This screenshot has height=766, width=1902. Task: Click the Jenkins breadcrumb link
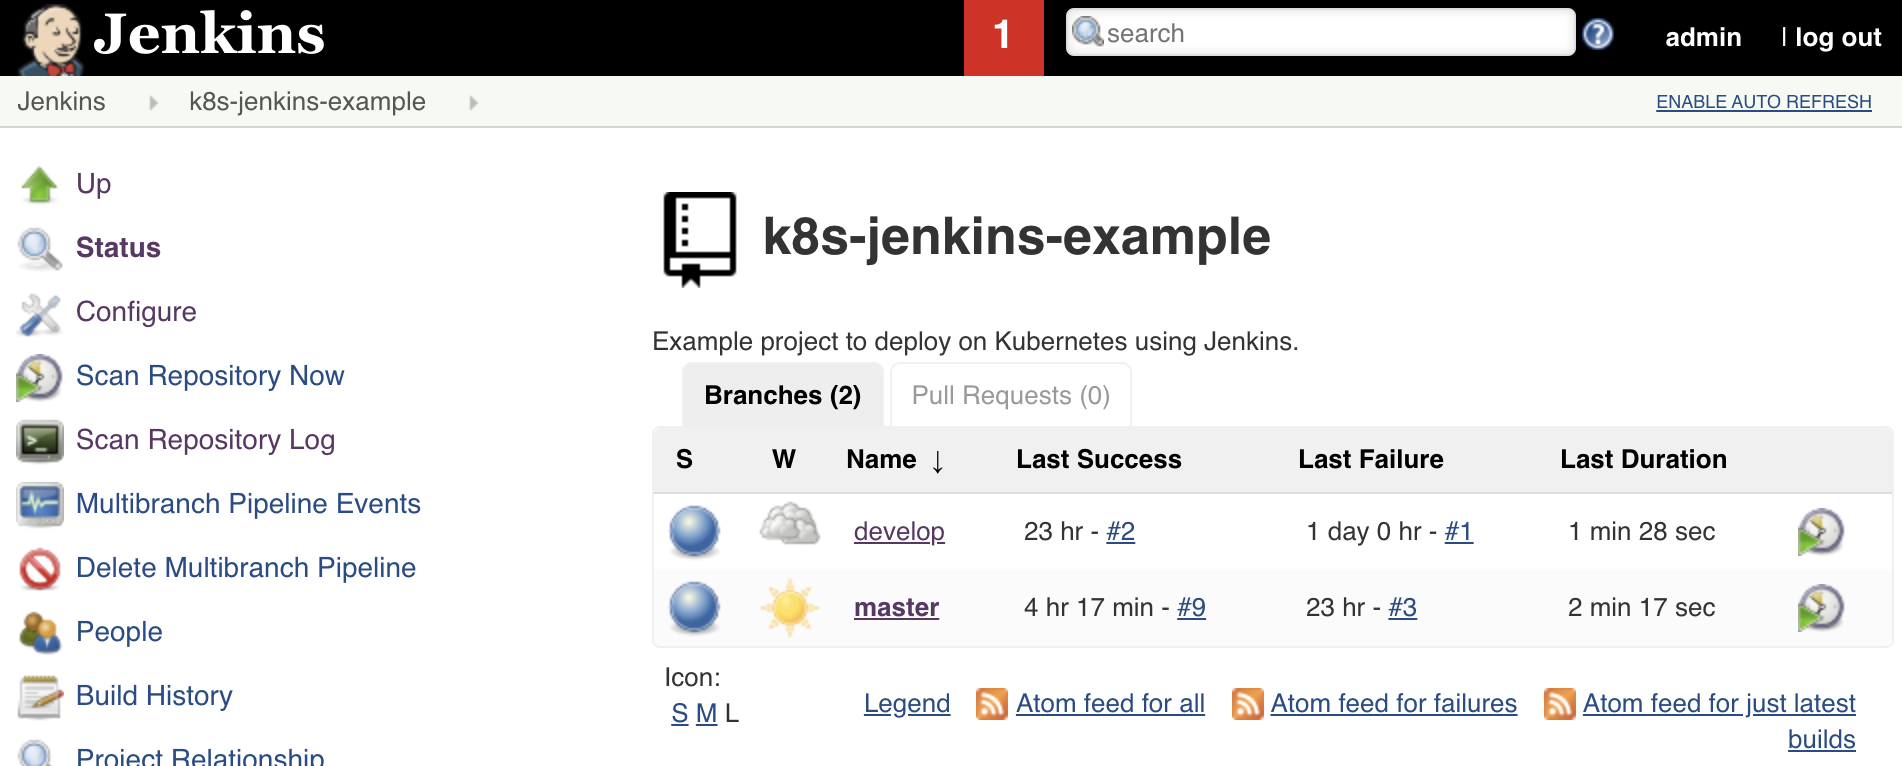(x=61, y=102)
